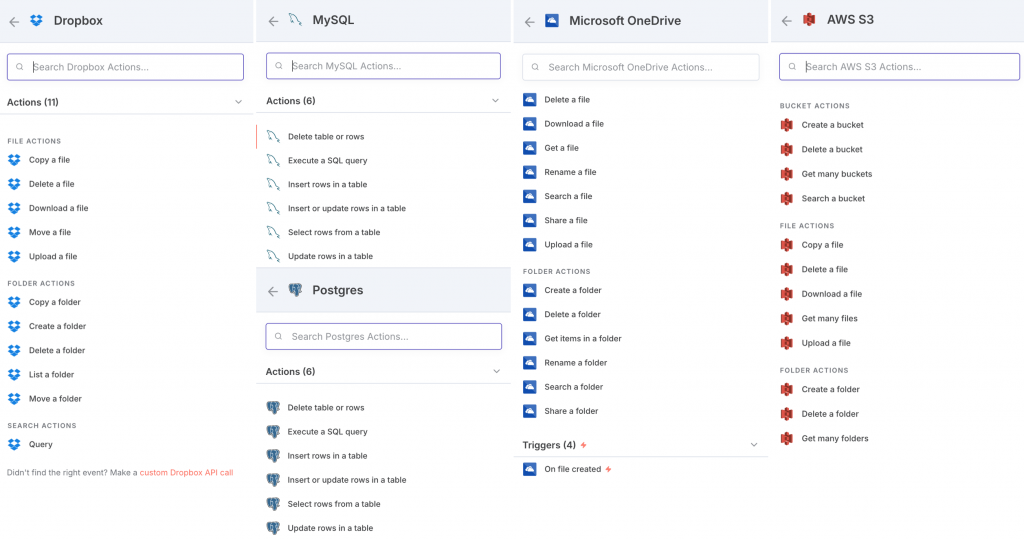Image resolution: width=1024 pixels, height=539 pixels.
Task: Click the Dropbox icon beside Create a folder
Action: 14,326
